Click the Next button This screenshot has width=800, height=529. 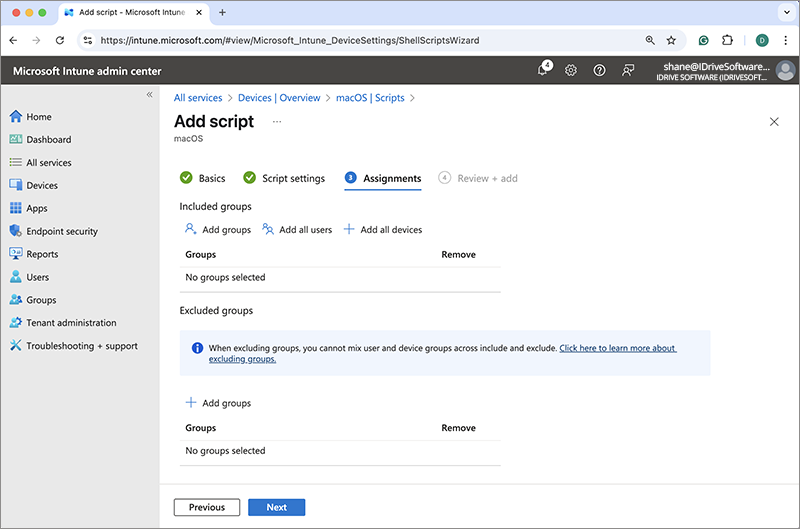pos(276,507)
